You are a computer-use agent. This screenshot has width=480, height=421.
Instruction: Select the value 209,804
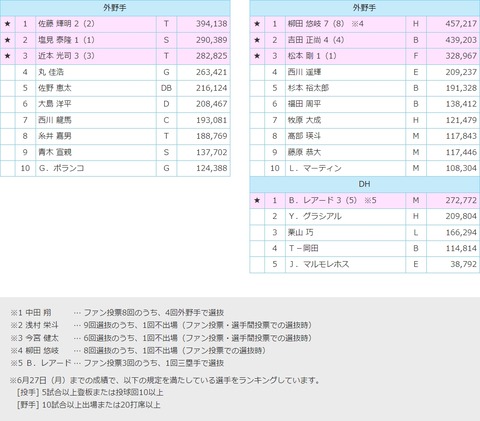(461, 216)
